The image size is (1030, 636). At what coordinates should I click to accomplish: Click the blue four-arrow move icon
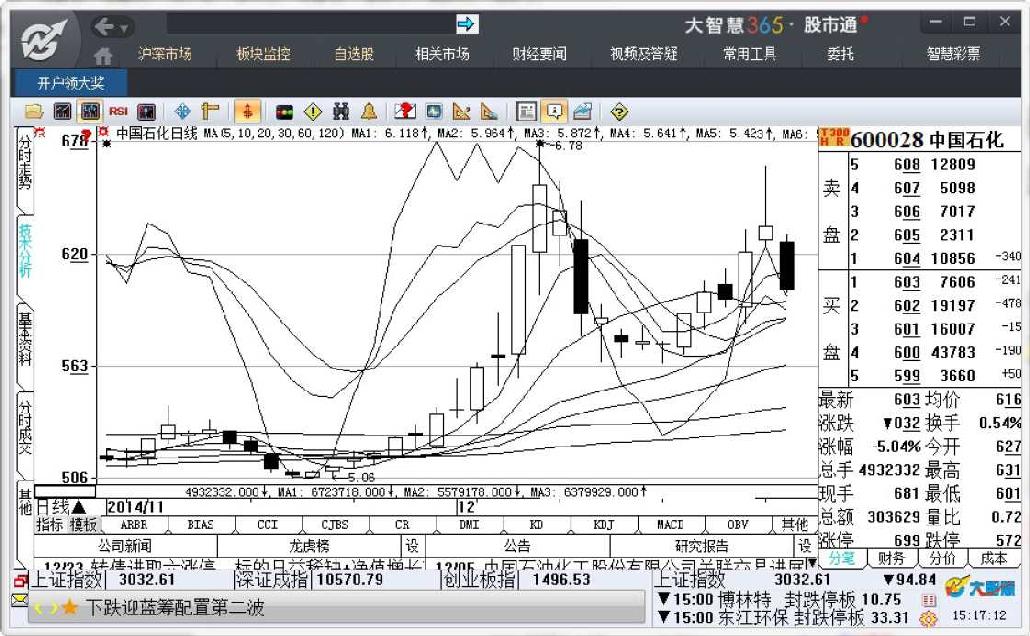click(183, 112)
